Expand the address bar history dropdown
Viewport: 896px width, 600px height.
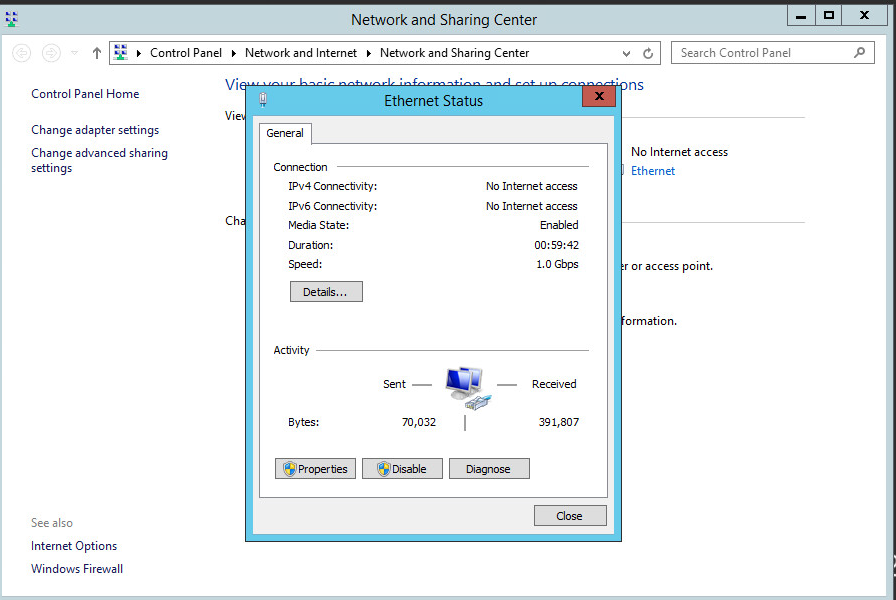627,53
